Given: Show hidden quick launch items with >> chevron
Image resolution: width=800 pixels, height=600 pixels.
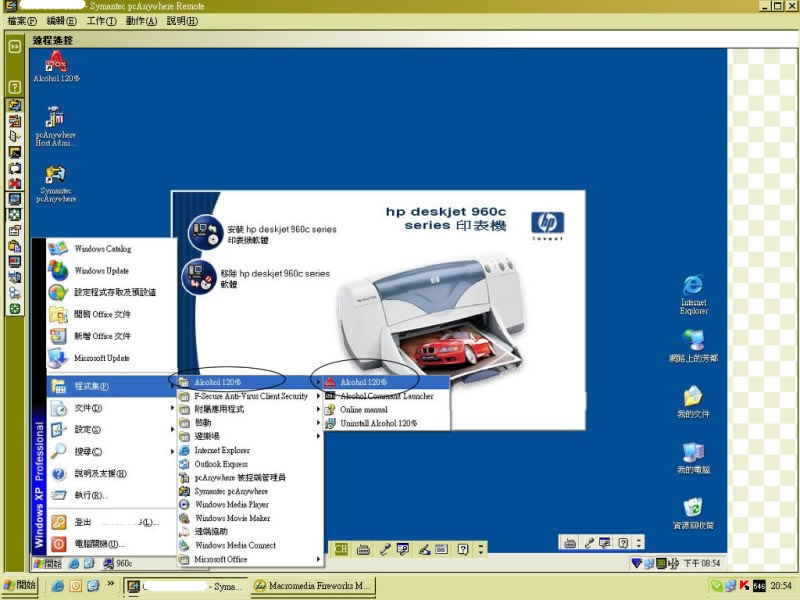Looking at the screenshot, I should pos(110,583).
